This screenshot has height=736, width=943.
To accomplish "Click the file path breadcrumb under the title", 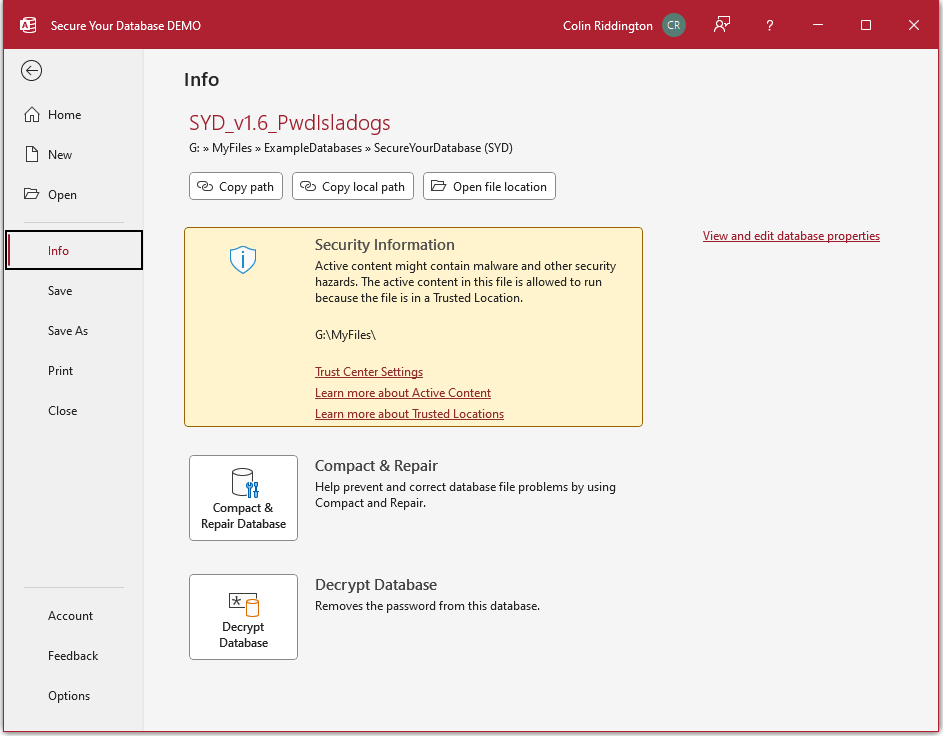I will [x=351, y=148].
